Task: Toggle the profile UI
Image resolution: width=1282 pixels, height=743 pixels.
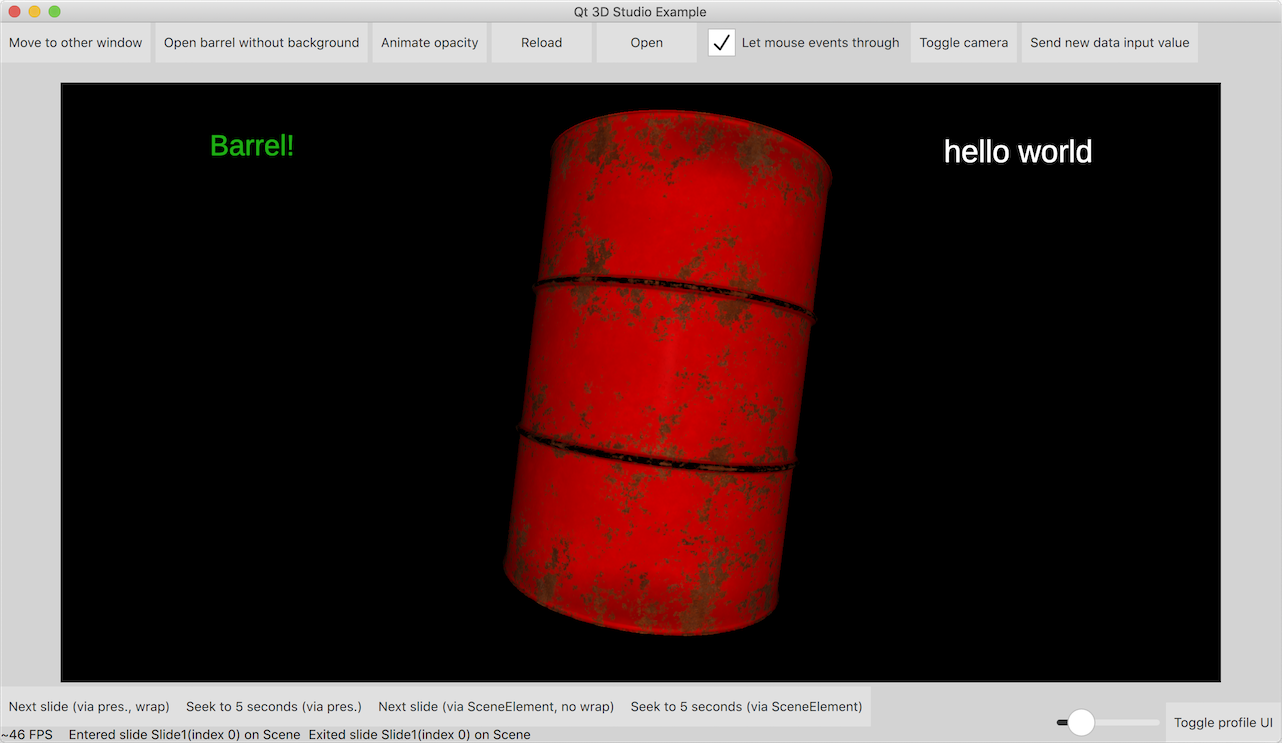Action: (x=1223, y=722)
